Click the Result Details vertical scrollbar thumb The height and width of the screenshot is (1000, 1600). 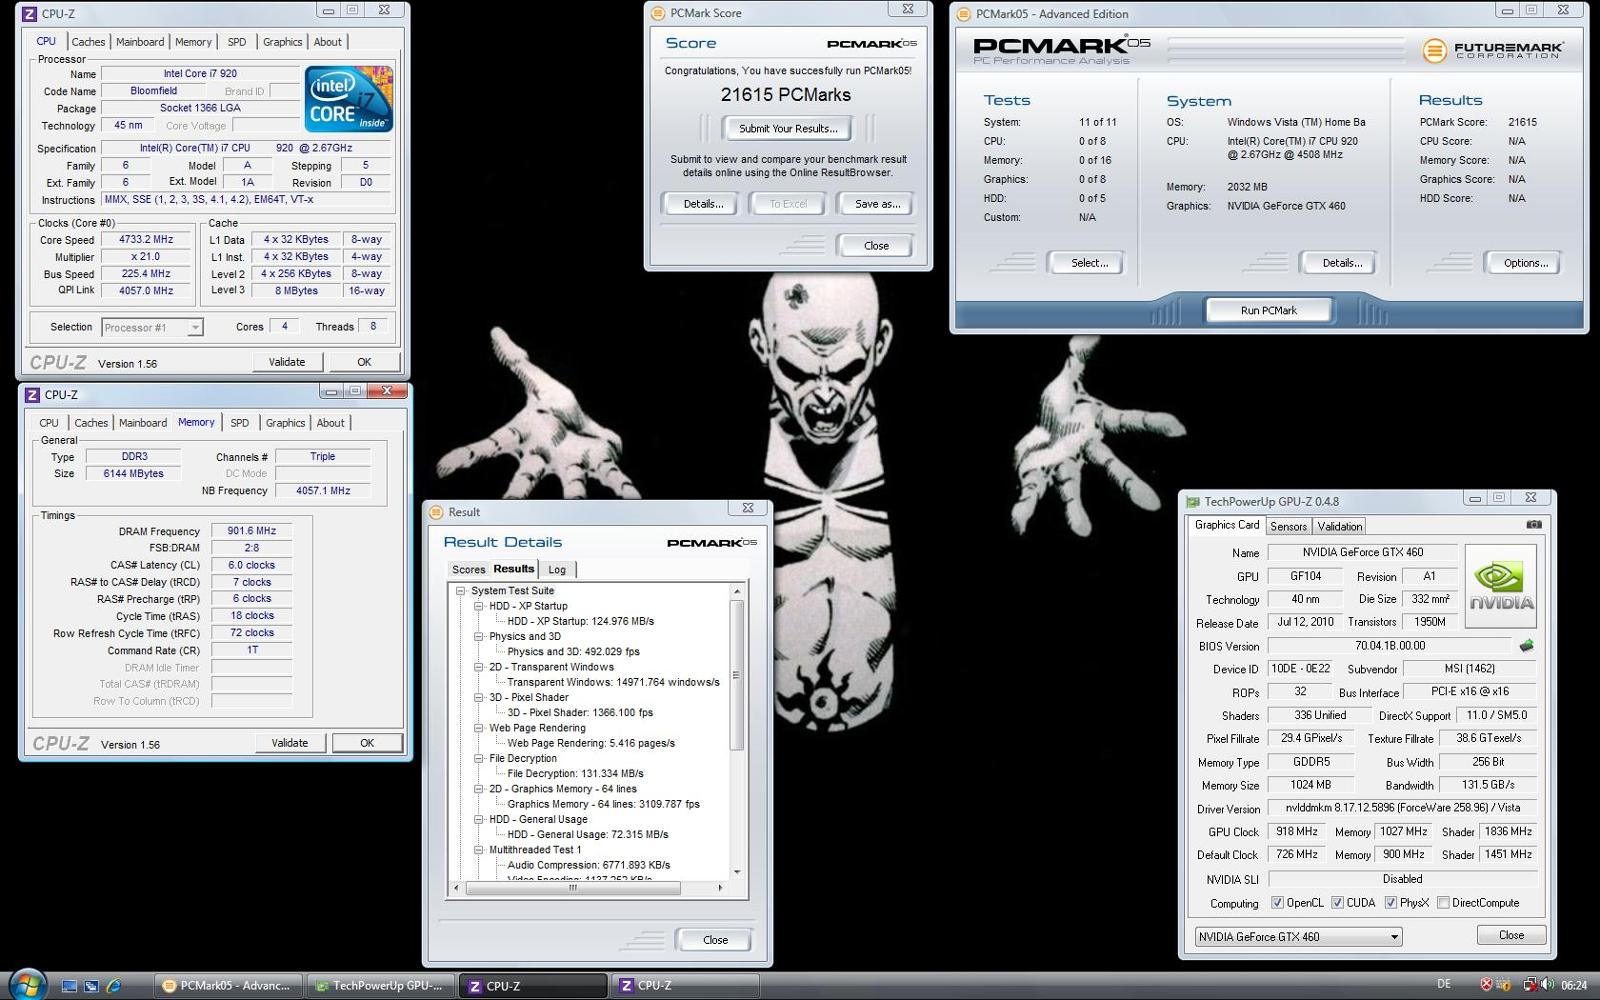point(737,675)
